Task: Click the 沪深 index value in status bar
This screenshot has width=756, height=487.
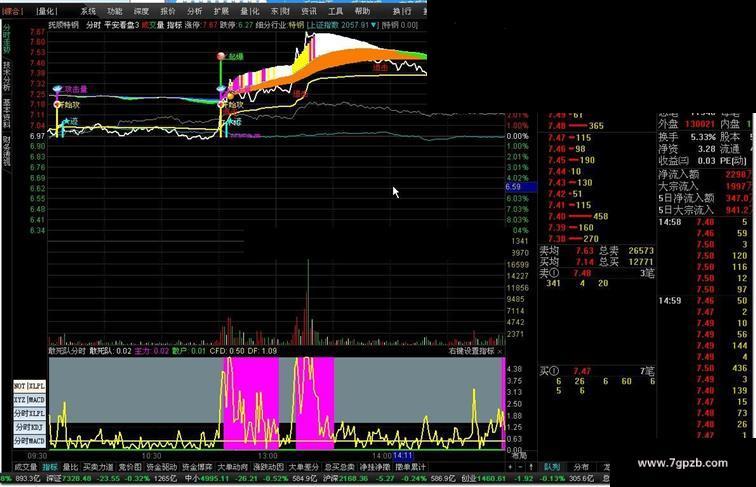Action: [x=354, y=478]
